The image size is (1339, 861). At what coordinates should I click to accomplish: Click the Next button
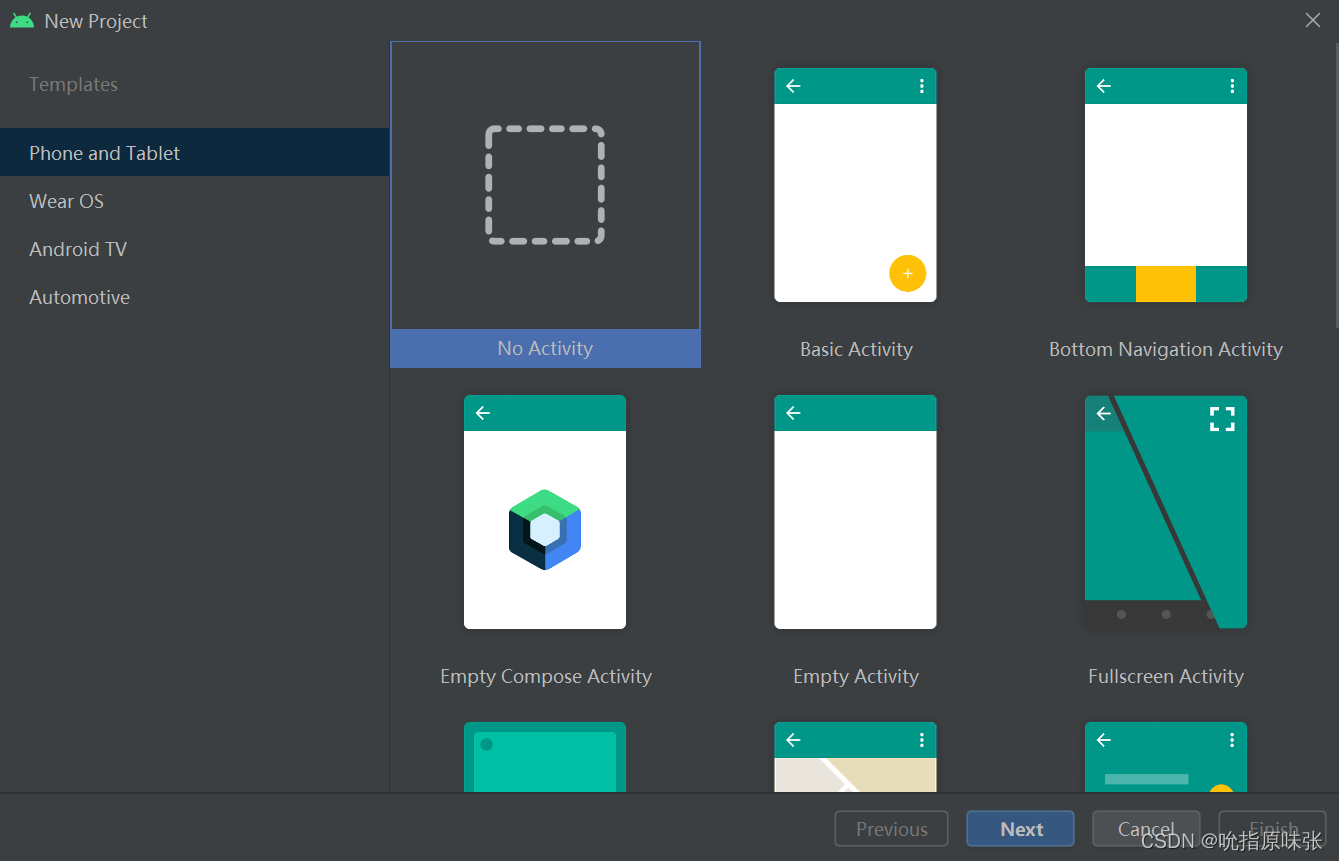click(x=1020, y=829)
